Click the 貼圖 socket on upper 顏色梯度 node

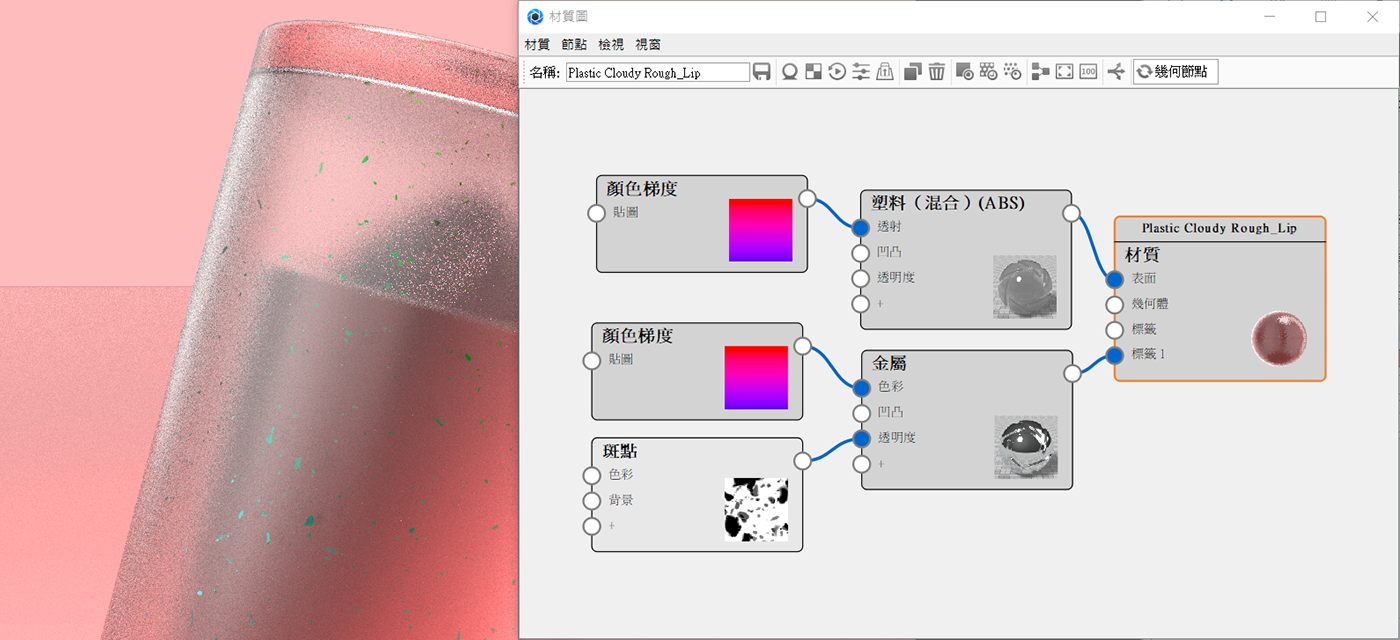(597, 213)
